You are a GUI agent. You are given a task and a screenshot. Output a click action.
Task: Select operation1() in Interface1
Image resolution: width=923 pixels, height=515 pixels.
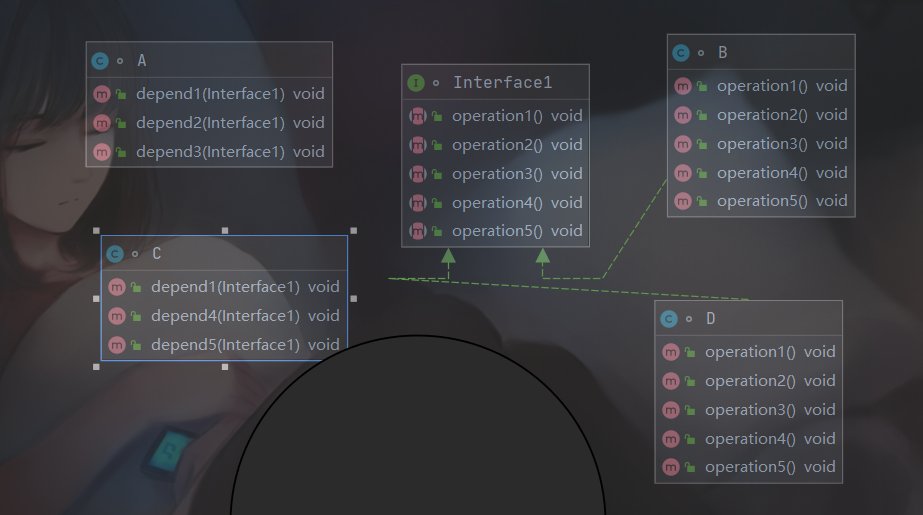point(496,116)
